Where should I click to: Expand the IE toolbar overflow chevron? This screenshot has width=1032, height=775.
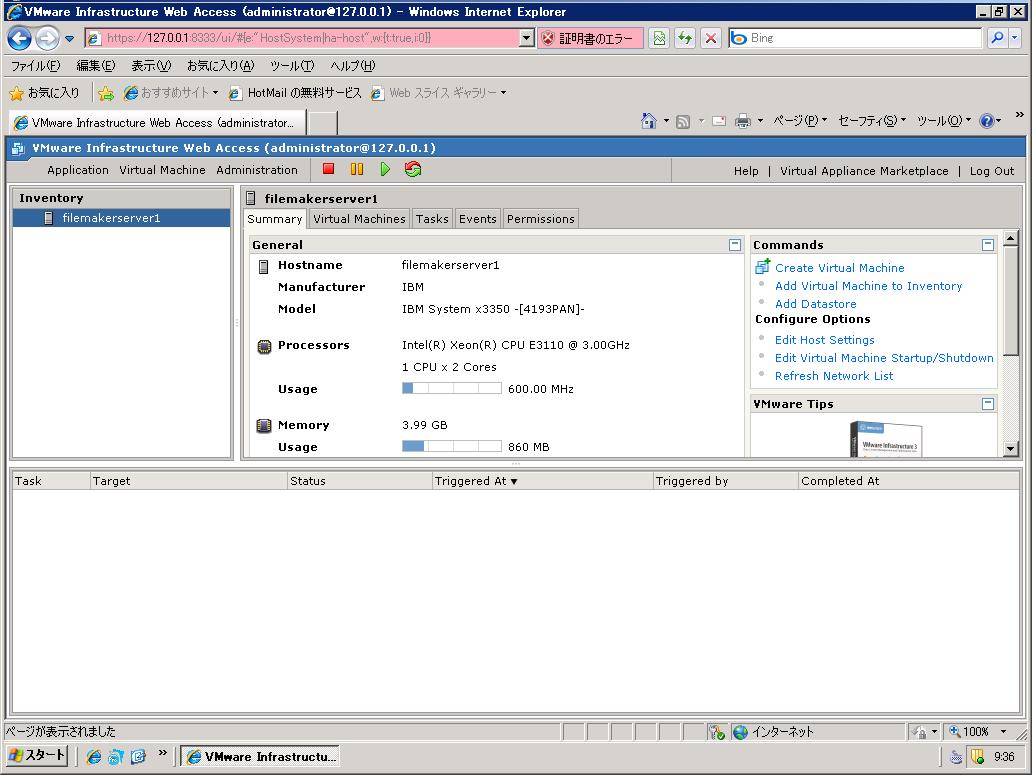[x=1019, y=115]
